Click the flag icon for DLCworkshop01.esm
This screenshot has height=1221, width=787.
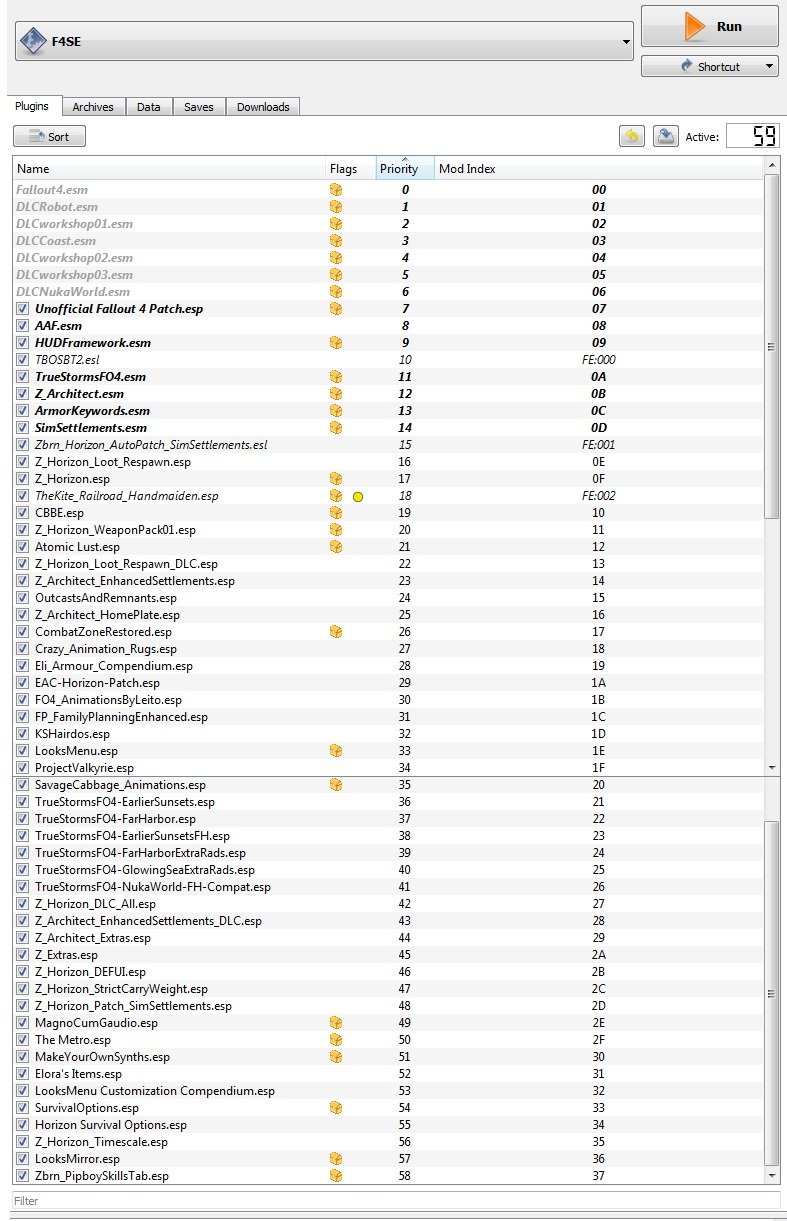(x=336, y=224)
